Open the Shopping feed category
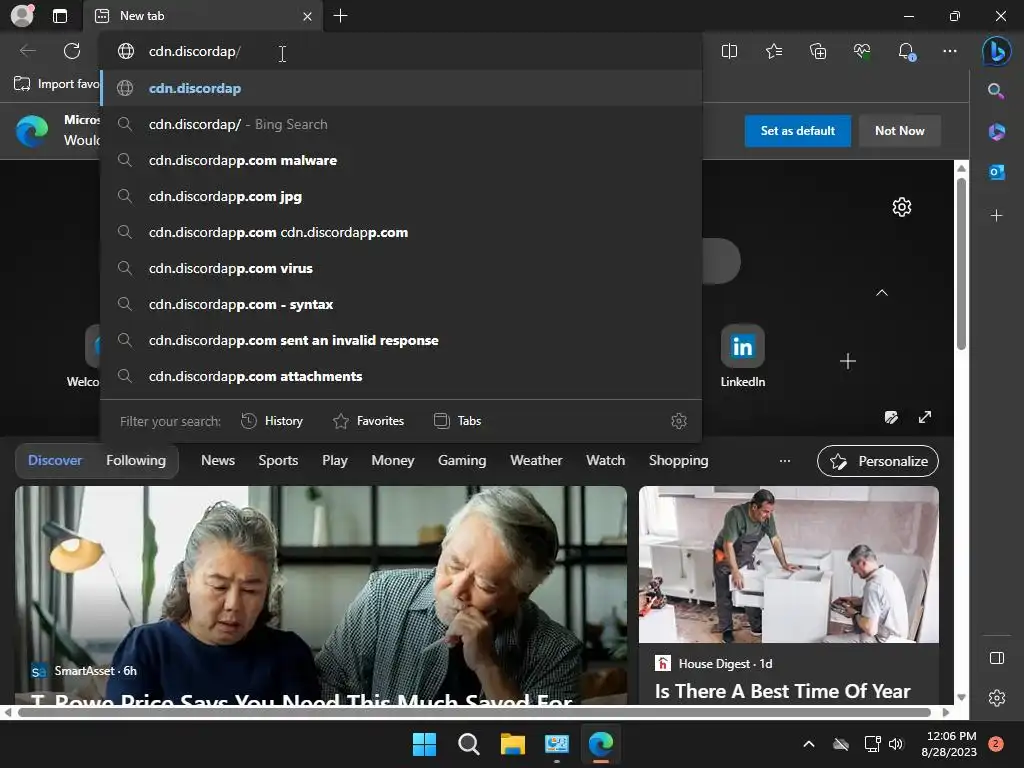Viewport: 1024px width, 768px height. coord(679,460)
